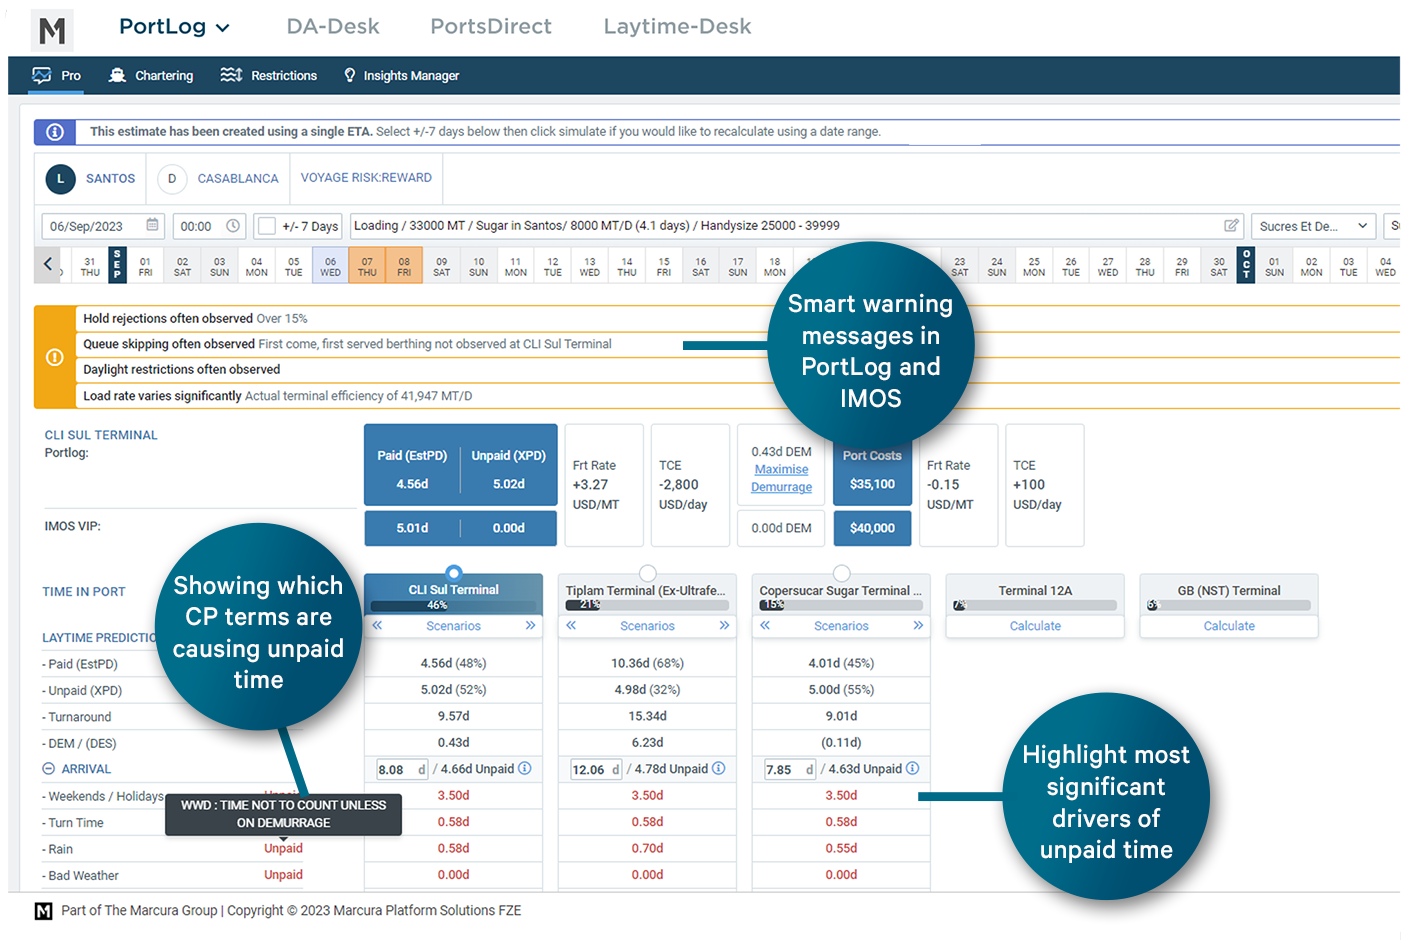
Task: Edit the 8.08 d arrival field
Action: coord(402,770)
